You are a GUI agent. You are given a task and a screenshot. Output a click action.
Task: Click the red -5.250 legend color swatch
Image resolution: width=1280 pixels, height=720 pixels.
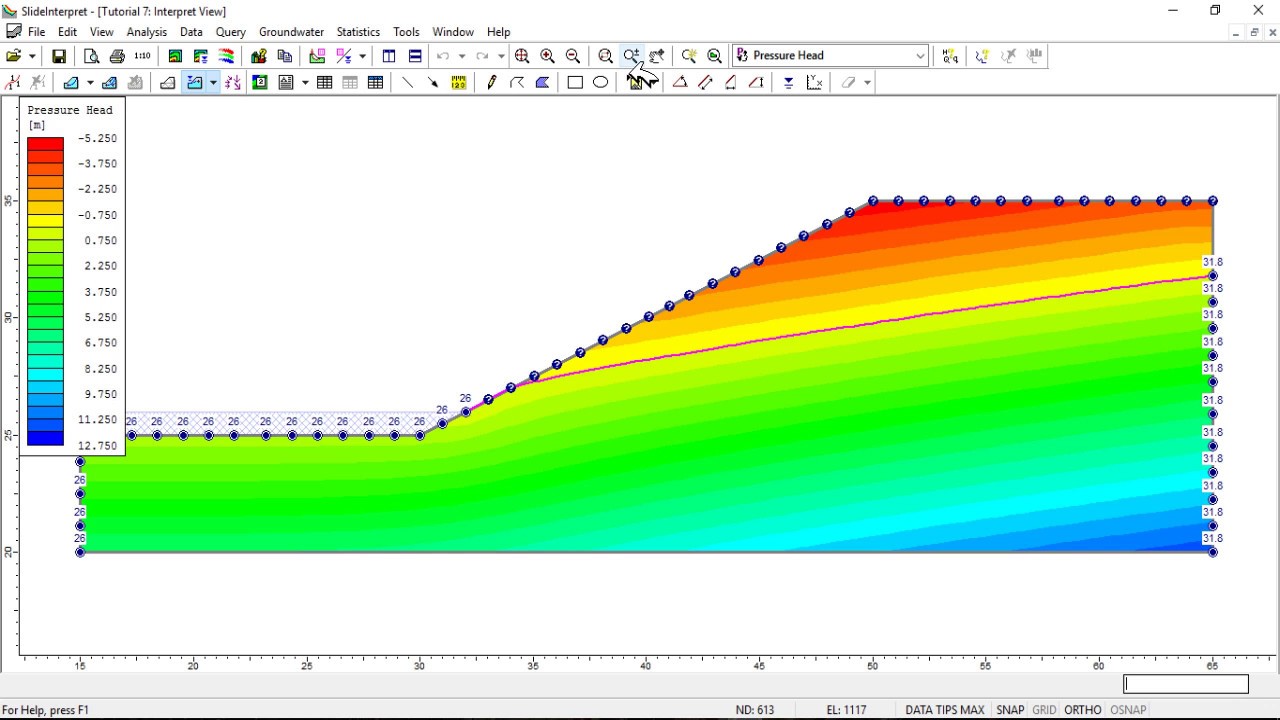click(45, 144)
